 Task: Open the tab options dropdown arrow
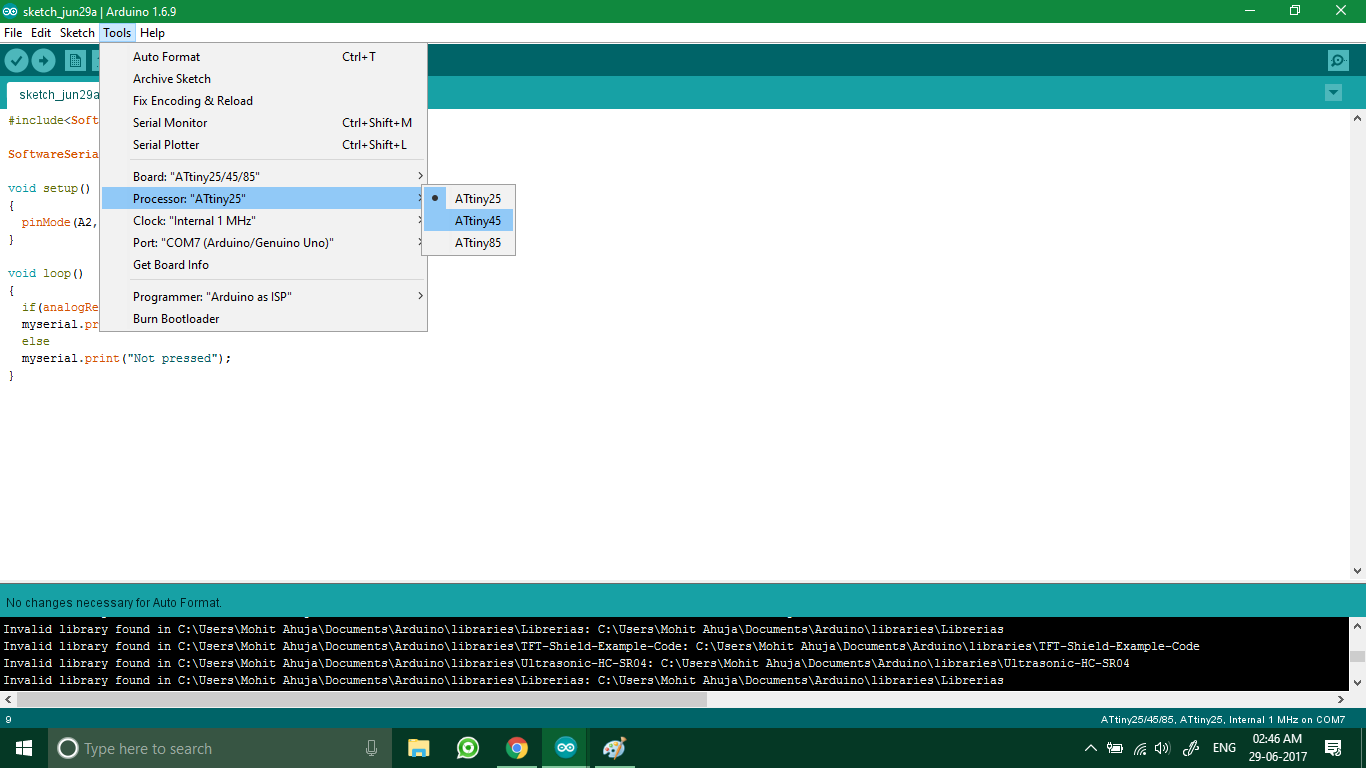[x=1333, y=93]
